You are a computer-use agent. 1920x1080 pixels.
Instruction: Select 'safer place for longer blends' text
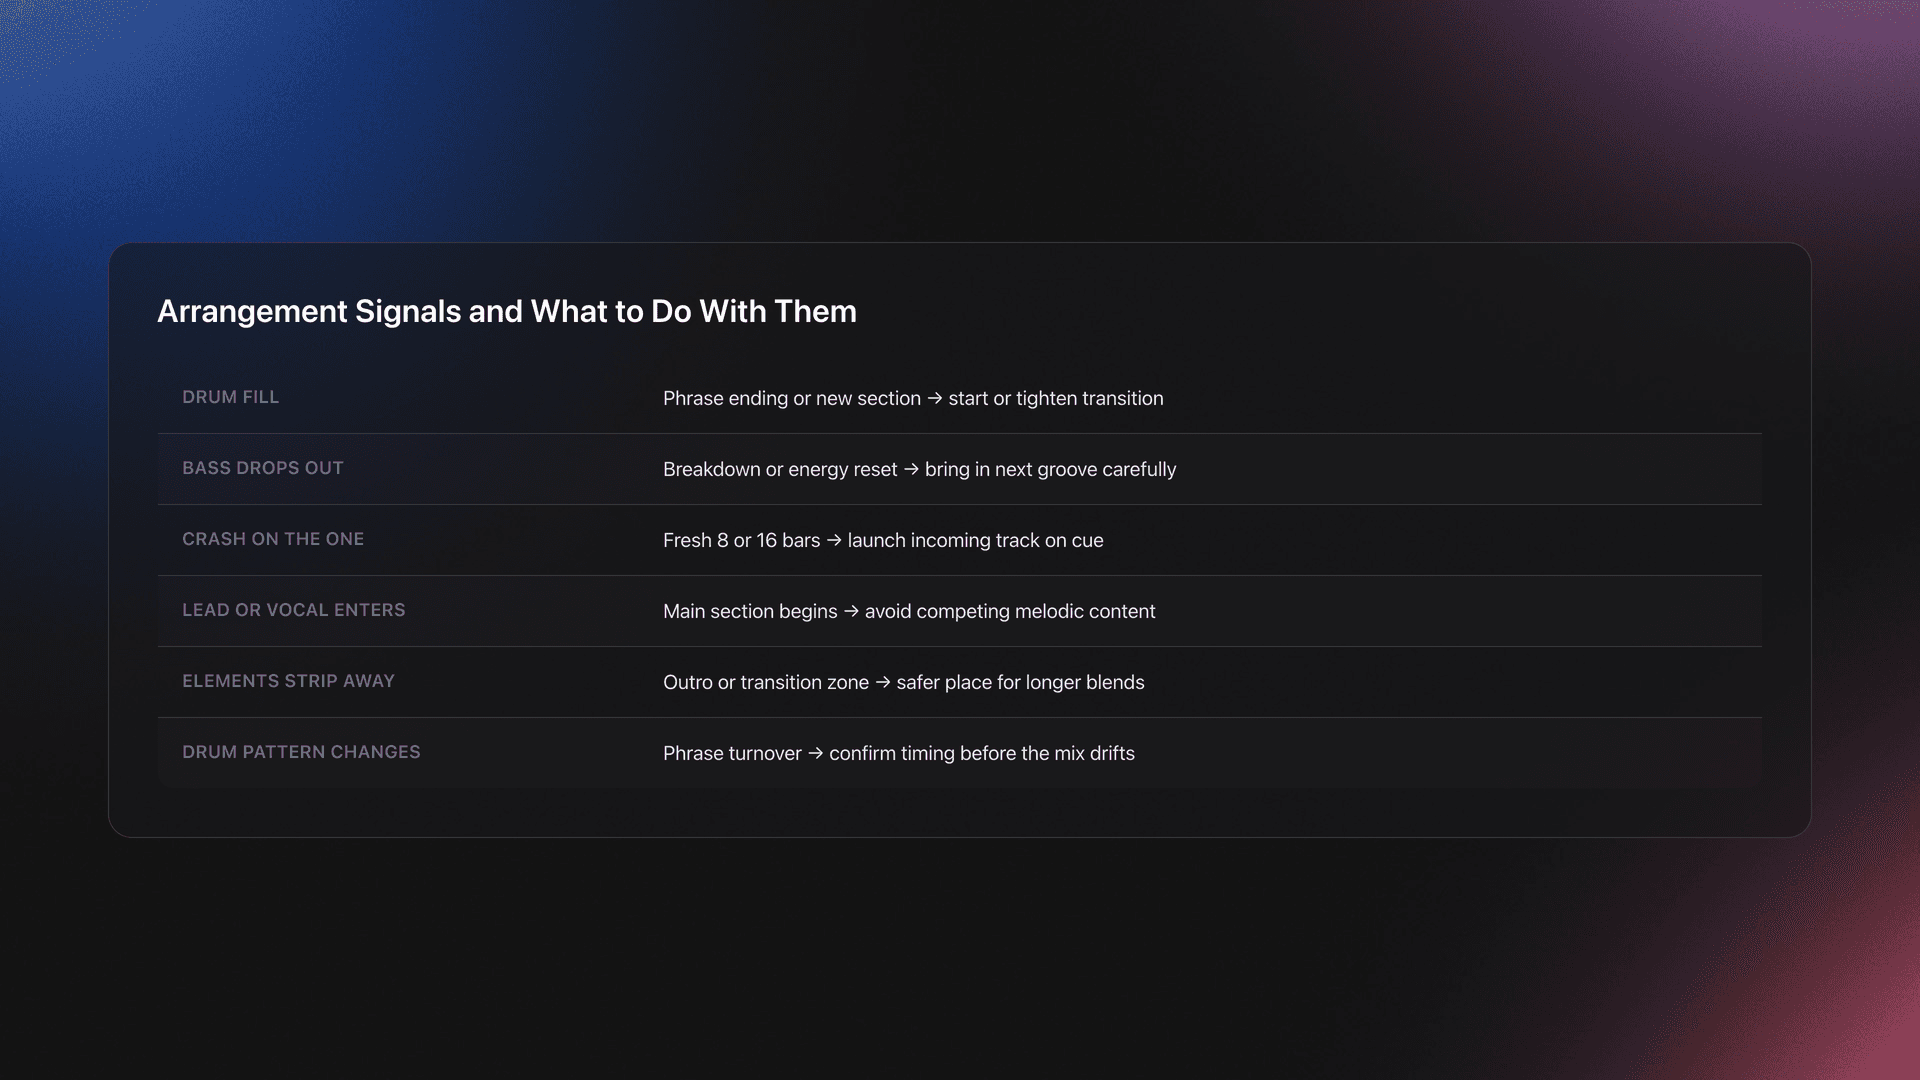[x=1020, y=682]
